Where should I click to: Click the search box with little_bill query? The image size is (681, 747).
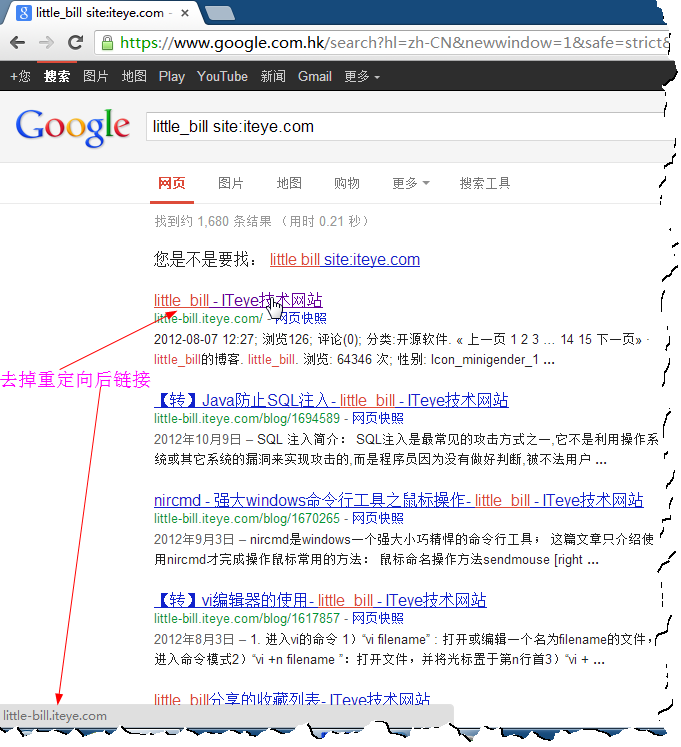point(410,127)
